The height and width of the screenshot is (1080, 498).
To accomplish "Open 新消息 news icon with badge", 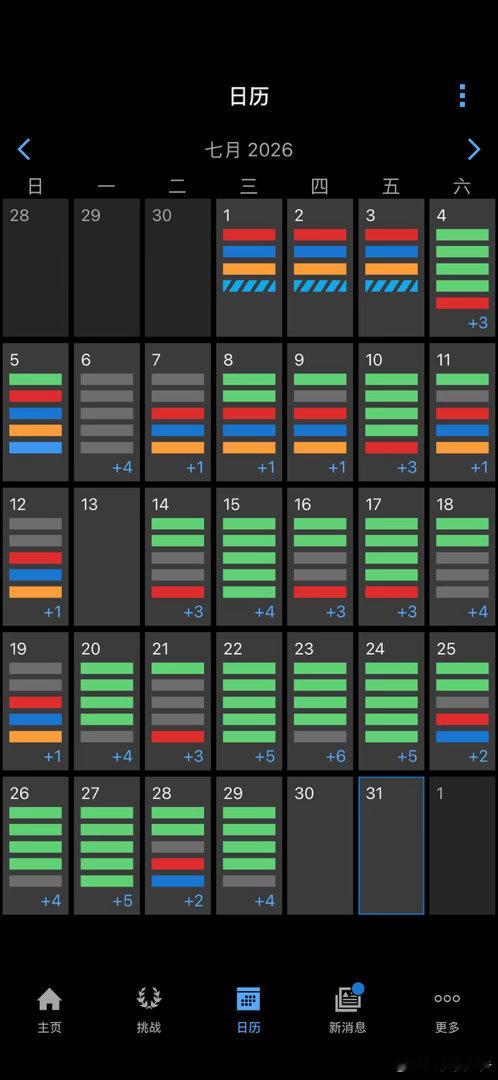I will tap(349, 998).
